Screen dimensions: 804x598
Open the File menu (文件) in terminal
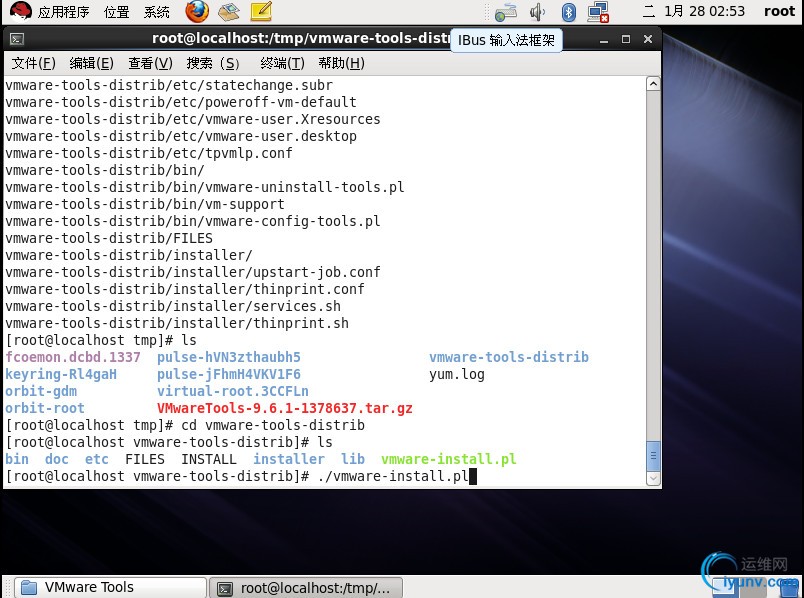(x=33, y=63)
